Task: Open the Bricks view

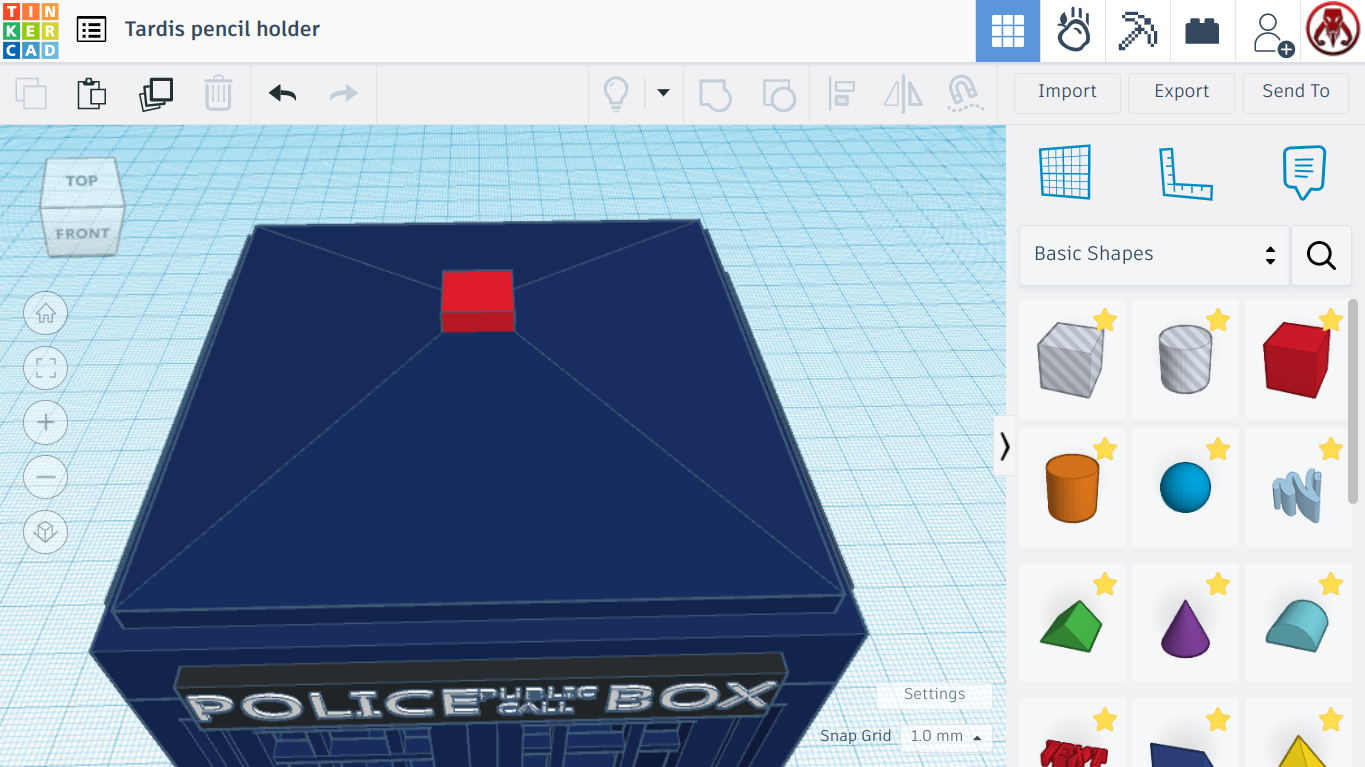Action: (1202, 31)
